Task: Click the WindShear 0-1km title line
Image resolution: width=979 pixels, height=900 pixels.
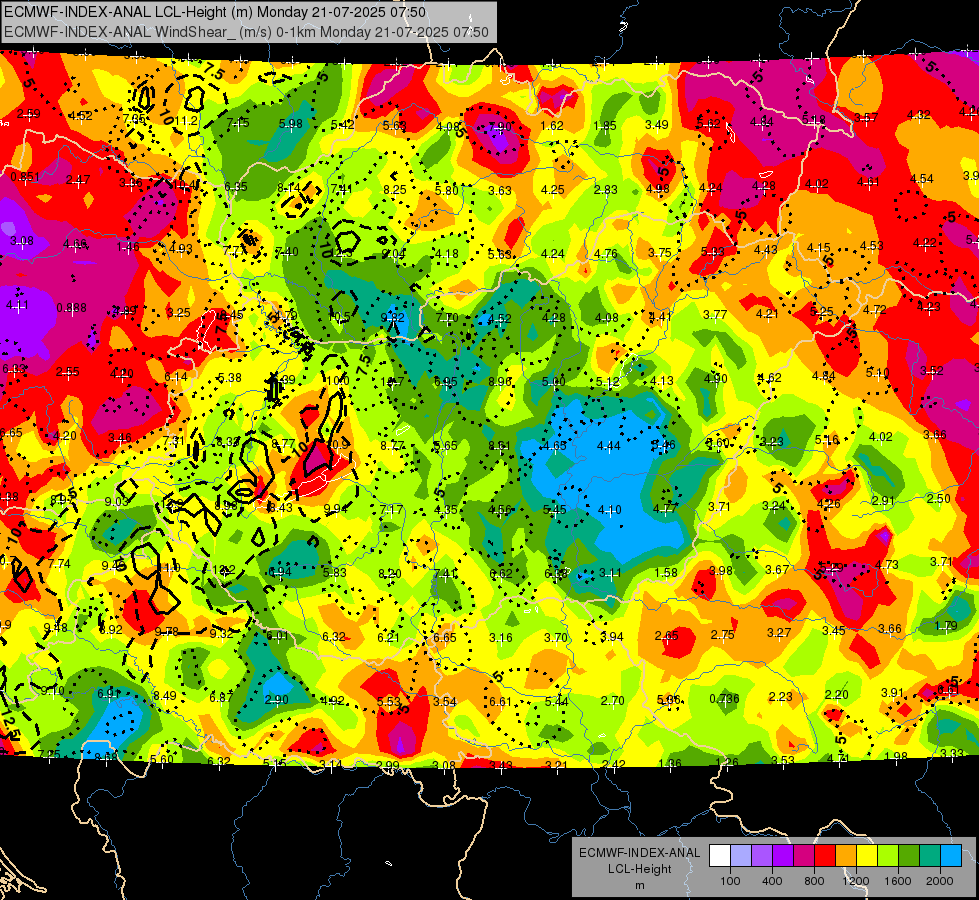Action: [246, 32]
